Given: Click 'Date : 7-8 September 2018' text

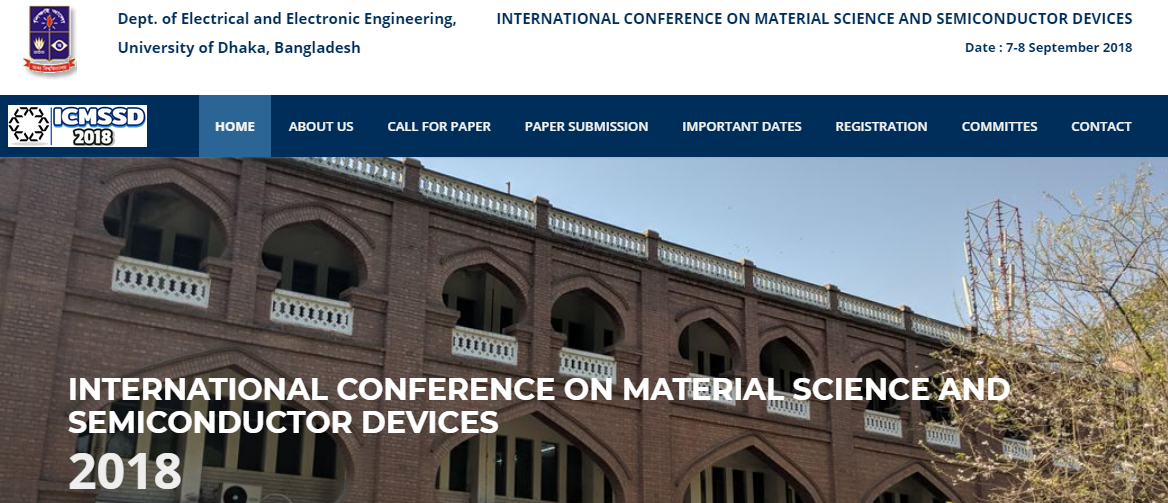Looking at the screenshot, I should (1048, 47).
